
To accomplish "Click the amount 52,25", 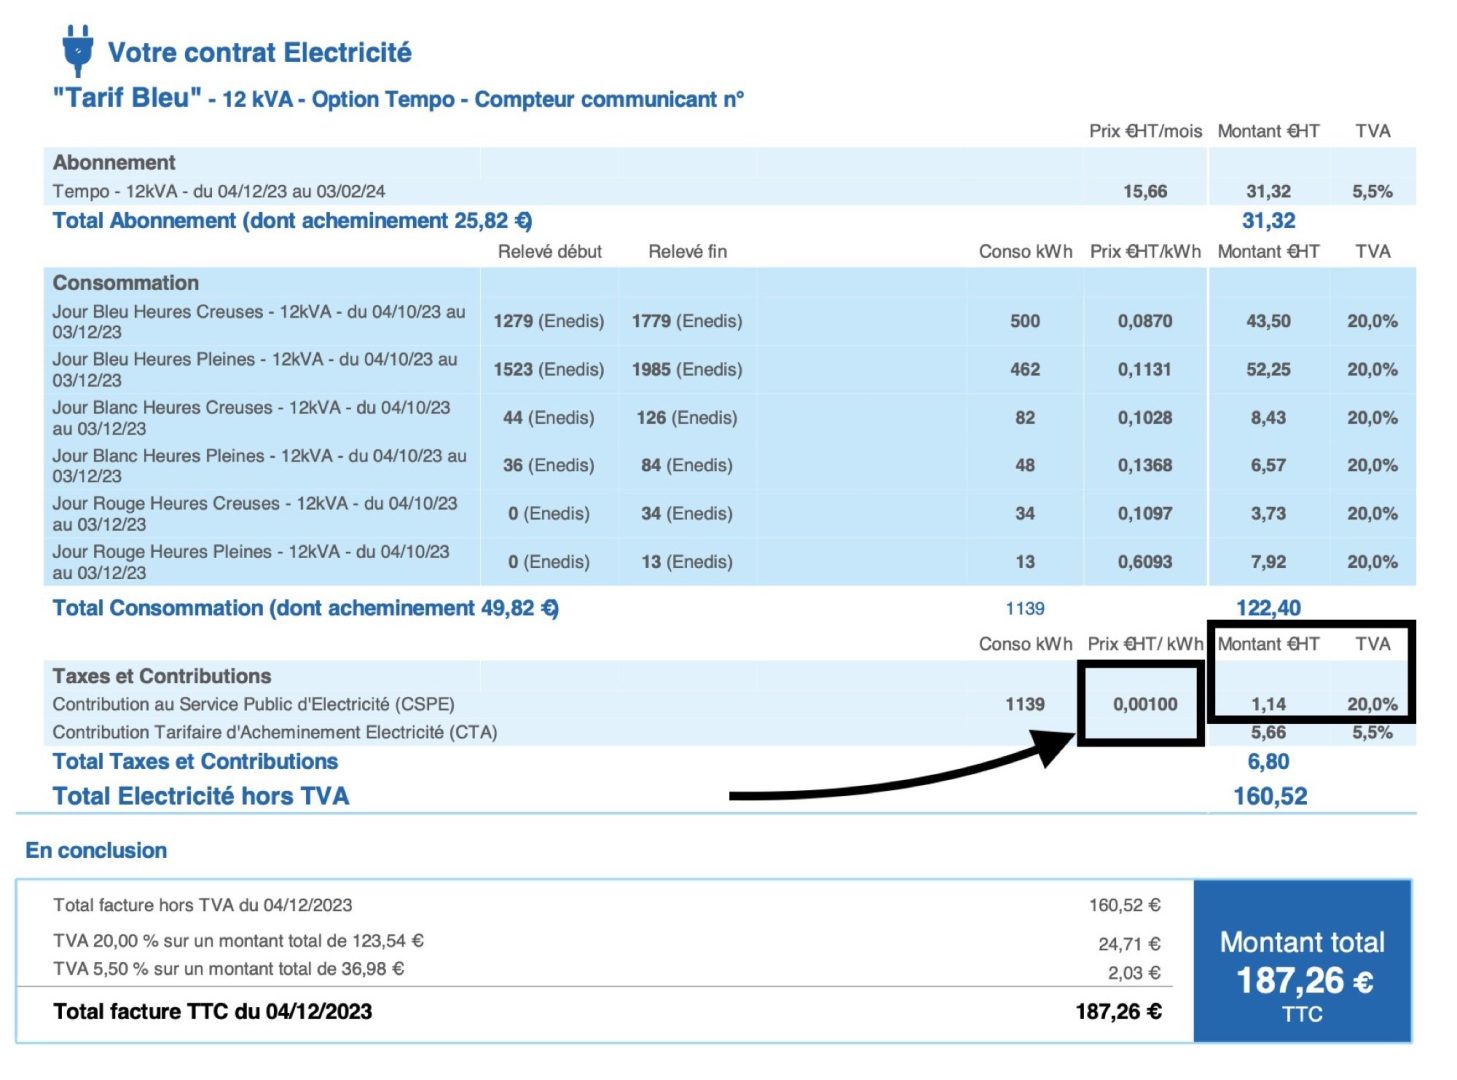I will coord(1268,369).
